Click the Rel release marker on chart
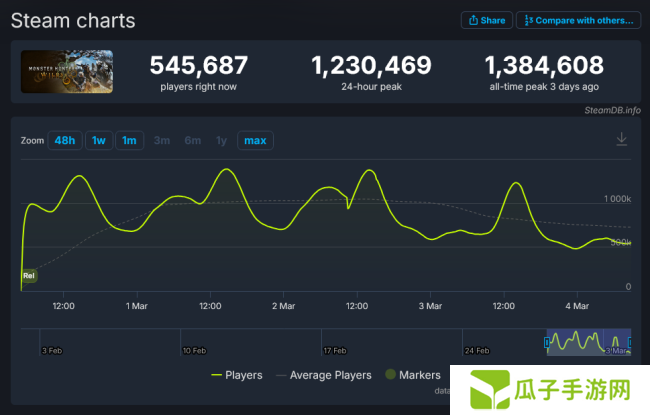 pos(29,276)
